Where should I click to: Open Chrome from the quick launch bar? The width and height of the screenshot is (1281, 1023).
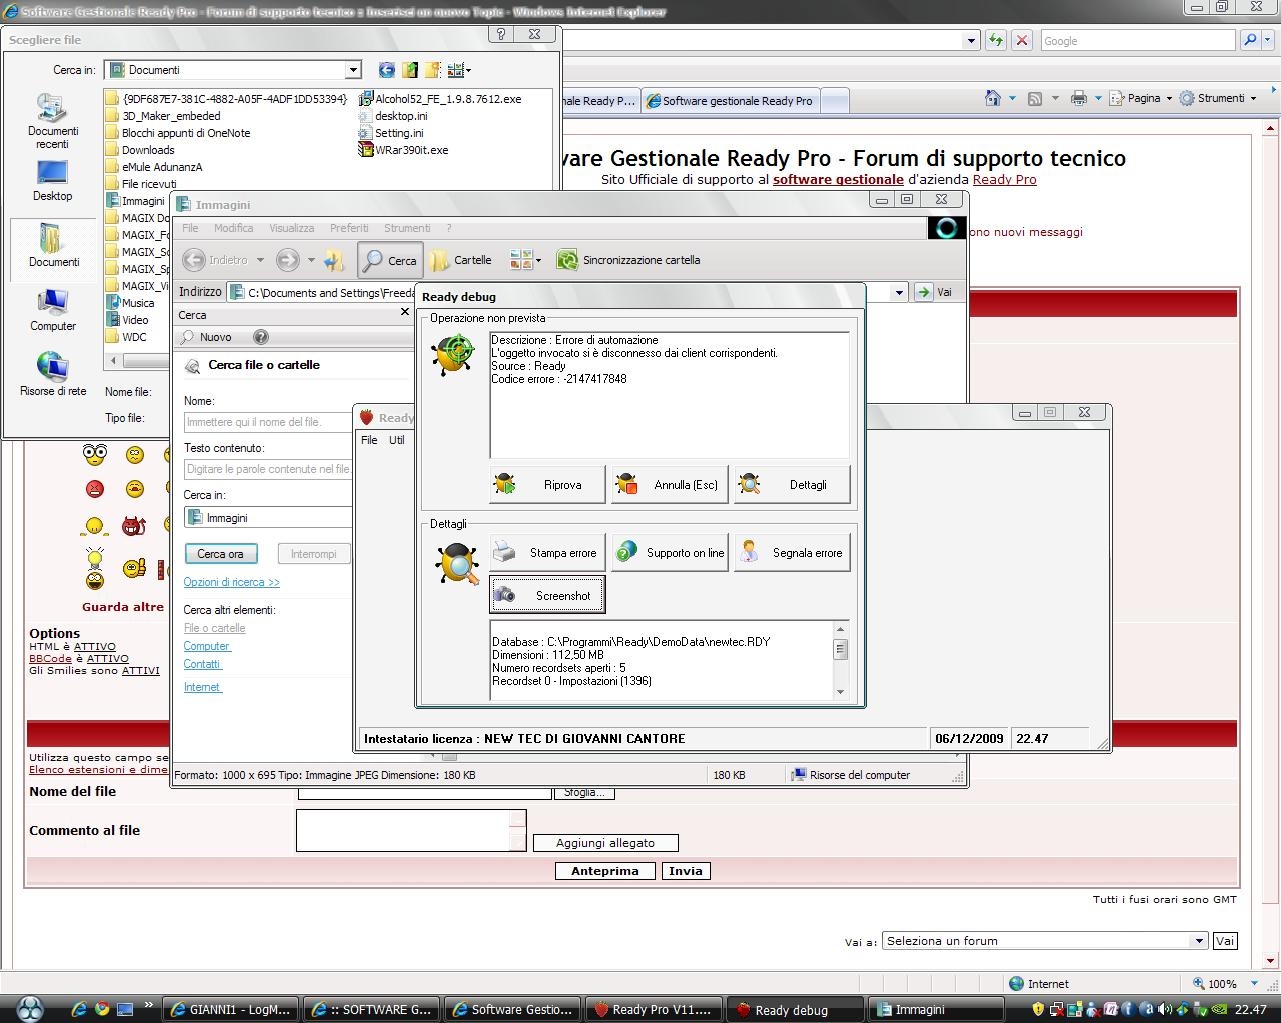point(102,1009)
